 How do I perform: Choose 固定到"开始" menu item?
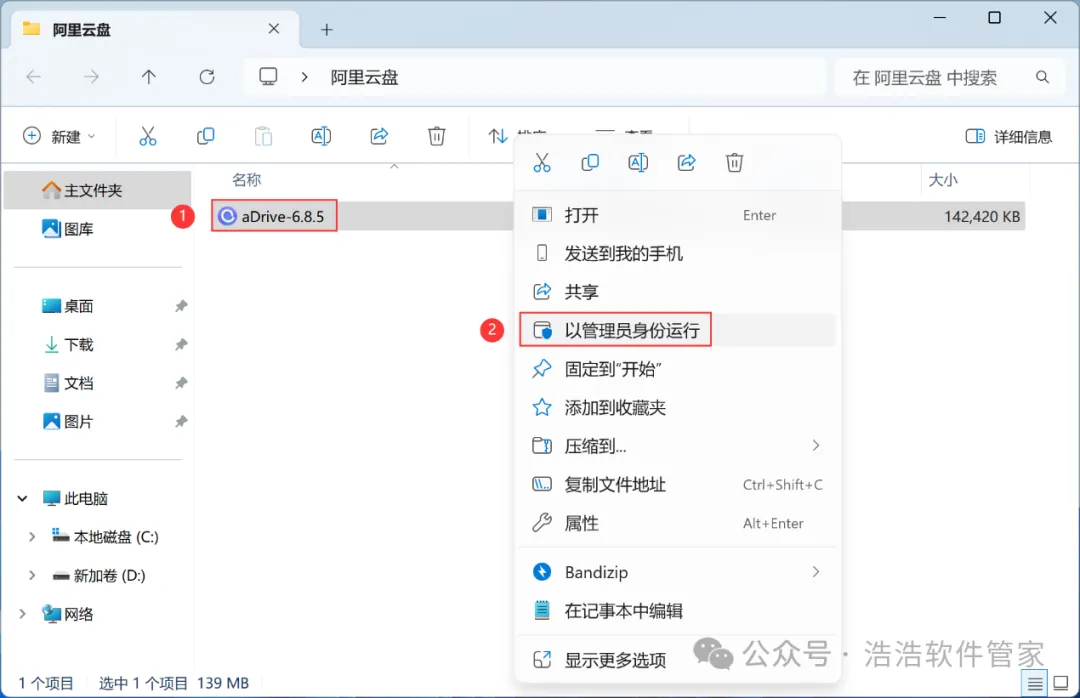[678, 369]
